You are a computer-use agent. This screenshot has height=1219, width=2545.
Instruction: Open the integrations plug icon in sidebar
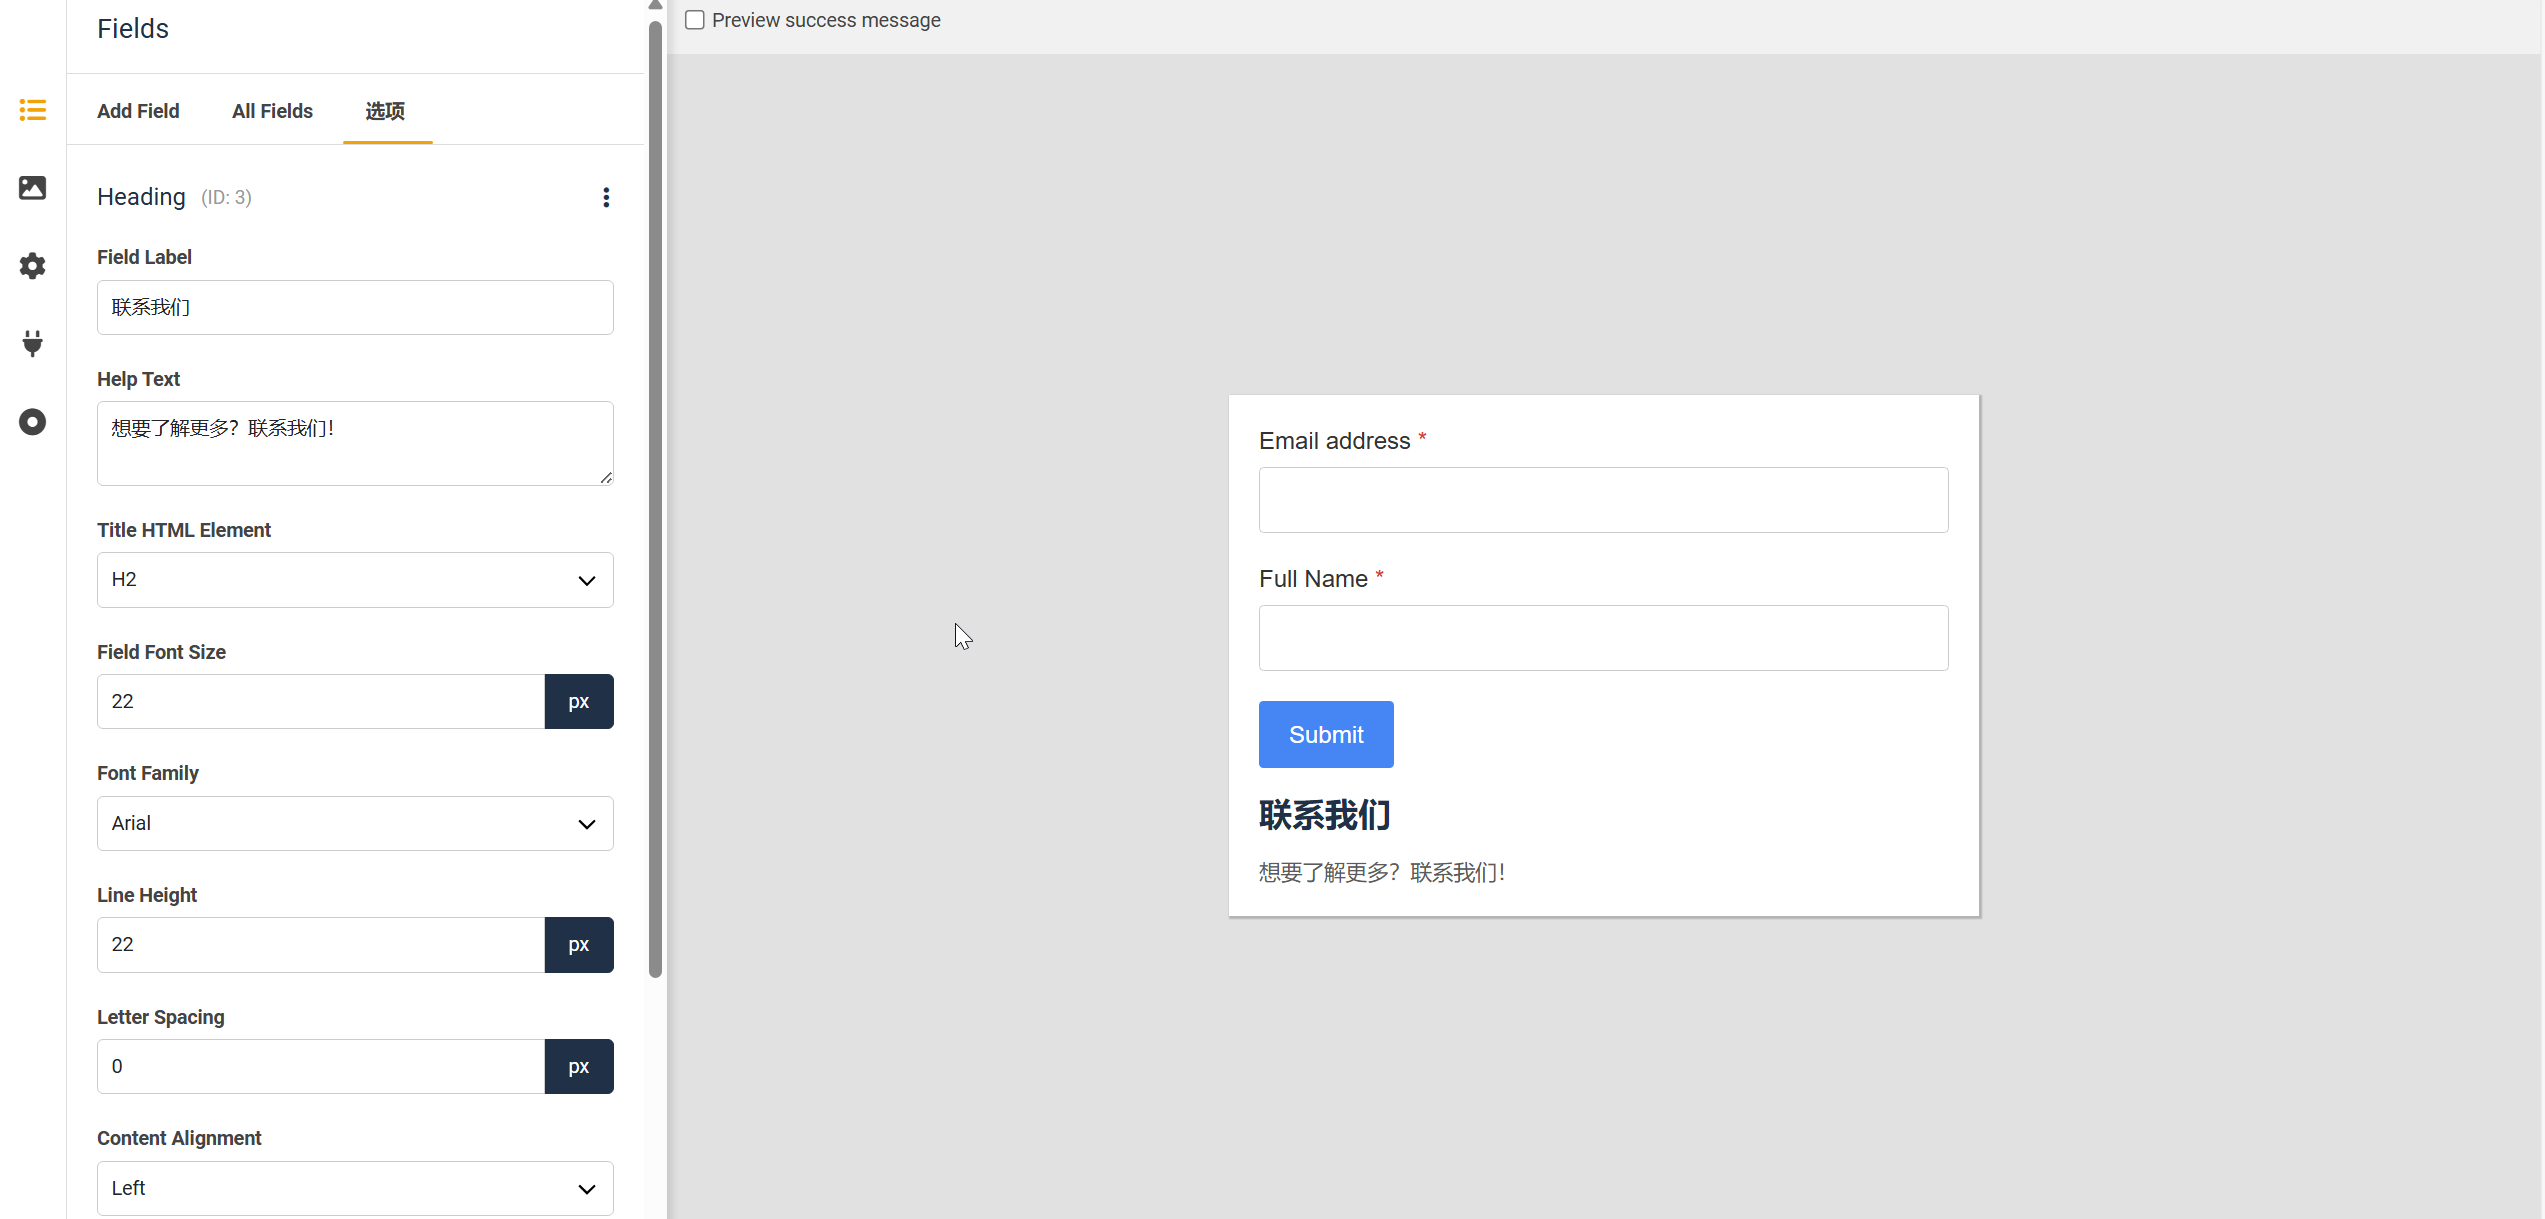32,343
